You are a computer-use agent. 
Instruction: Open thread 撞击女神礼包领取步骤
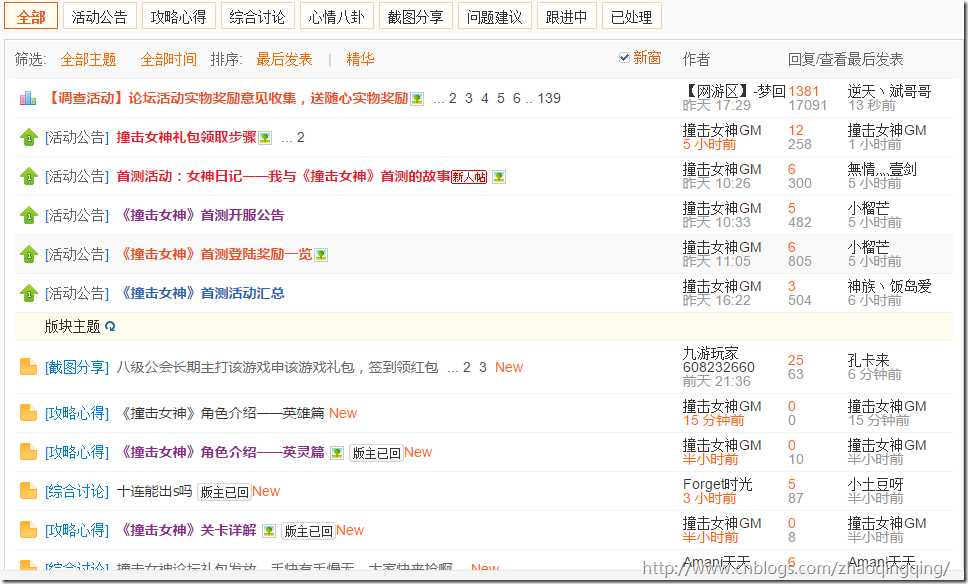coord(186,137)
